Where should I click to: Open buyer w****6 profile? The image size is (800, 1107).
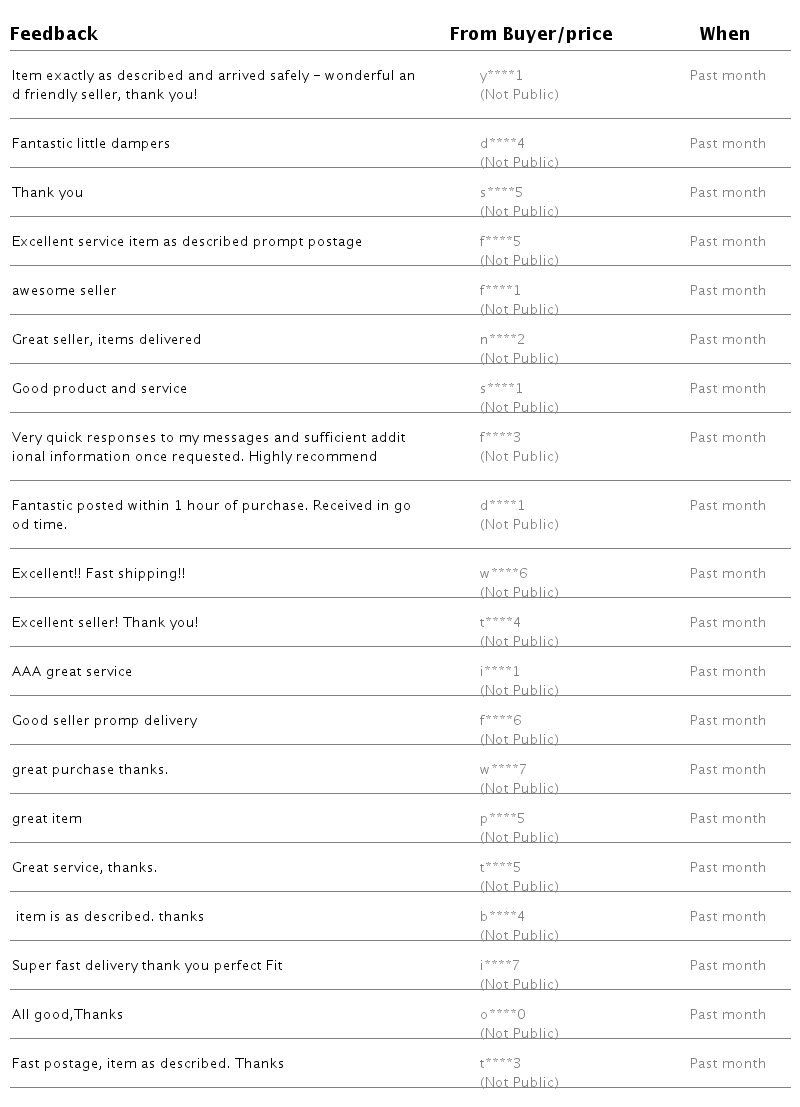(503, 574)
